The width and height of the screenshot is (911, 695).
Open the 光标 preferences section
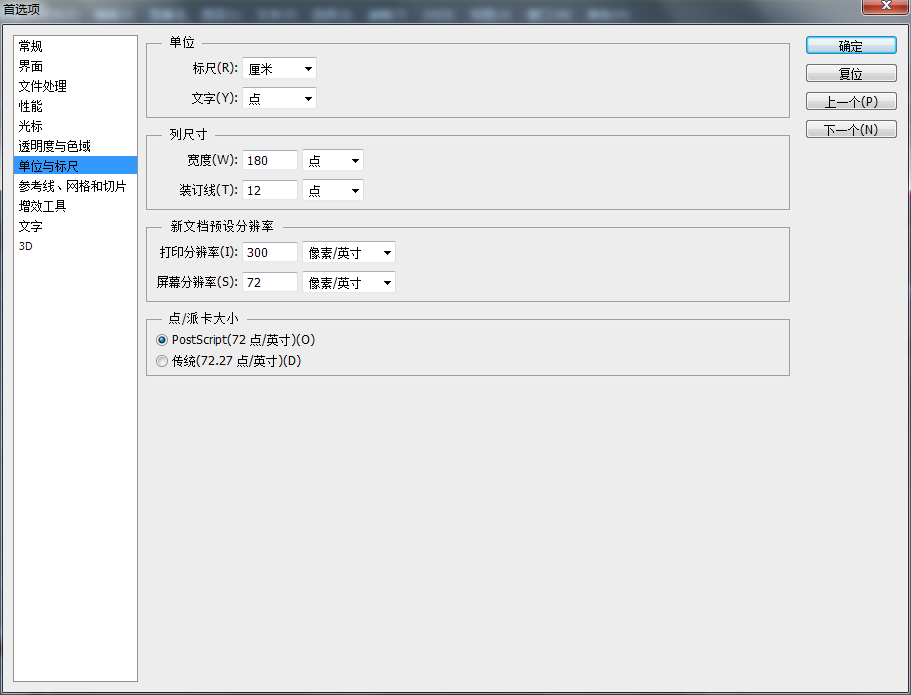30,126
